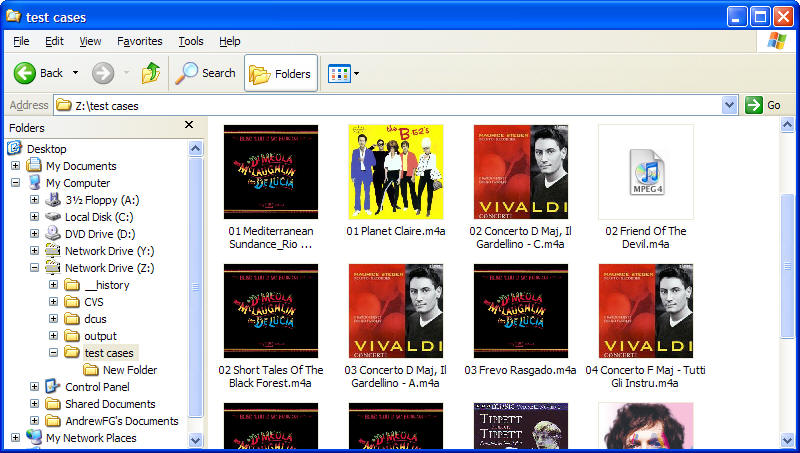Select 02 Short Tales Of The Black Forest thumbnail

pyautogui.click(x=271, y=311)
